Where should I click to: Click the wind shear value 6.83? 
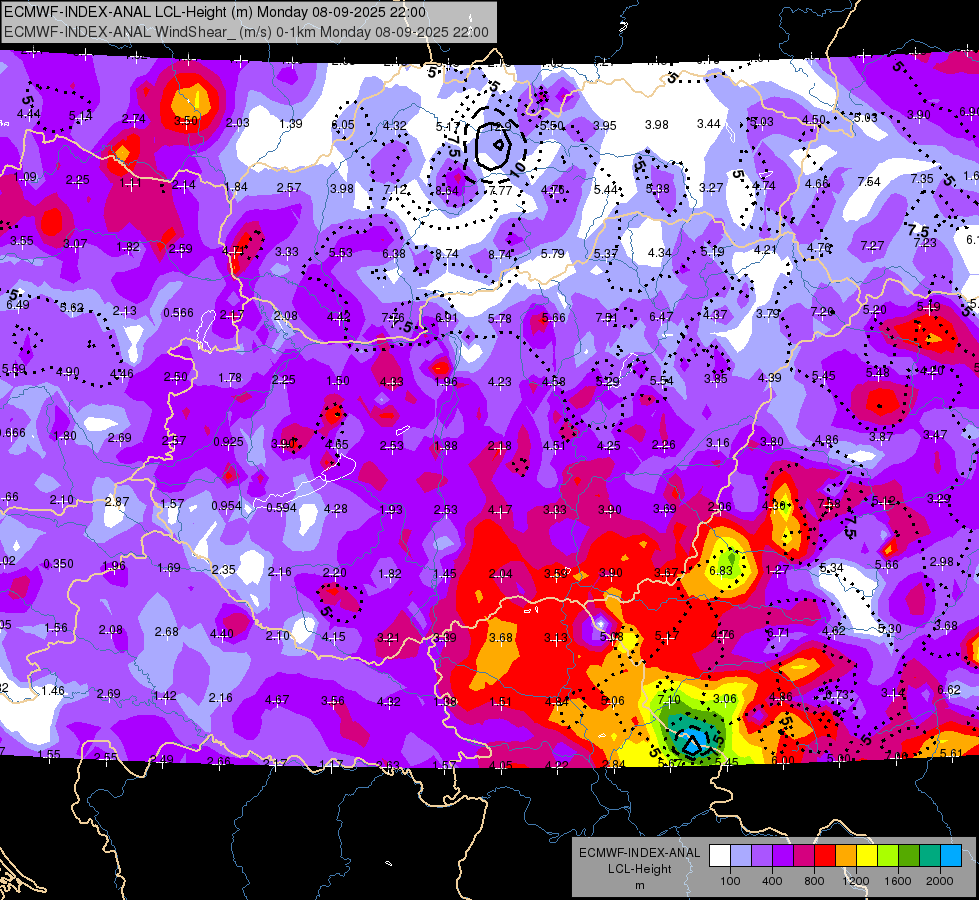[x=721, y=571]
